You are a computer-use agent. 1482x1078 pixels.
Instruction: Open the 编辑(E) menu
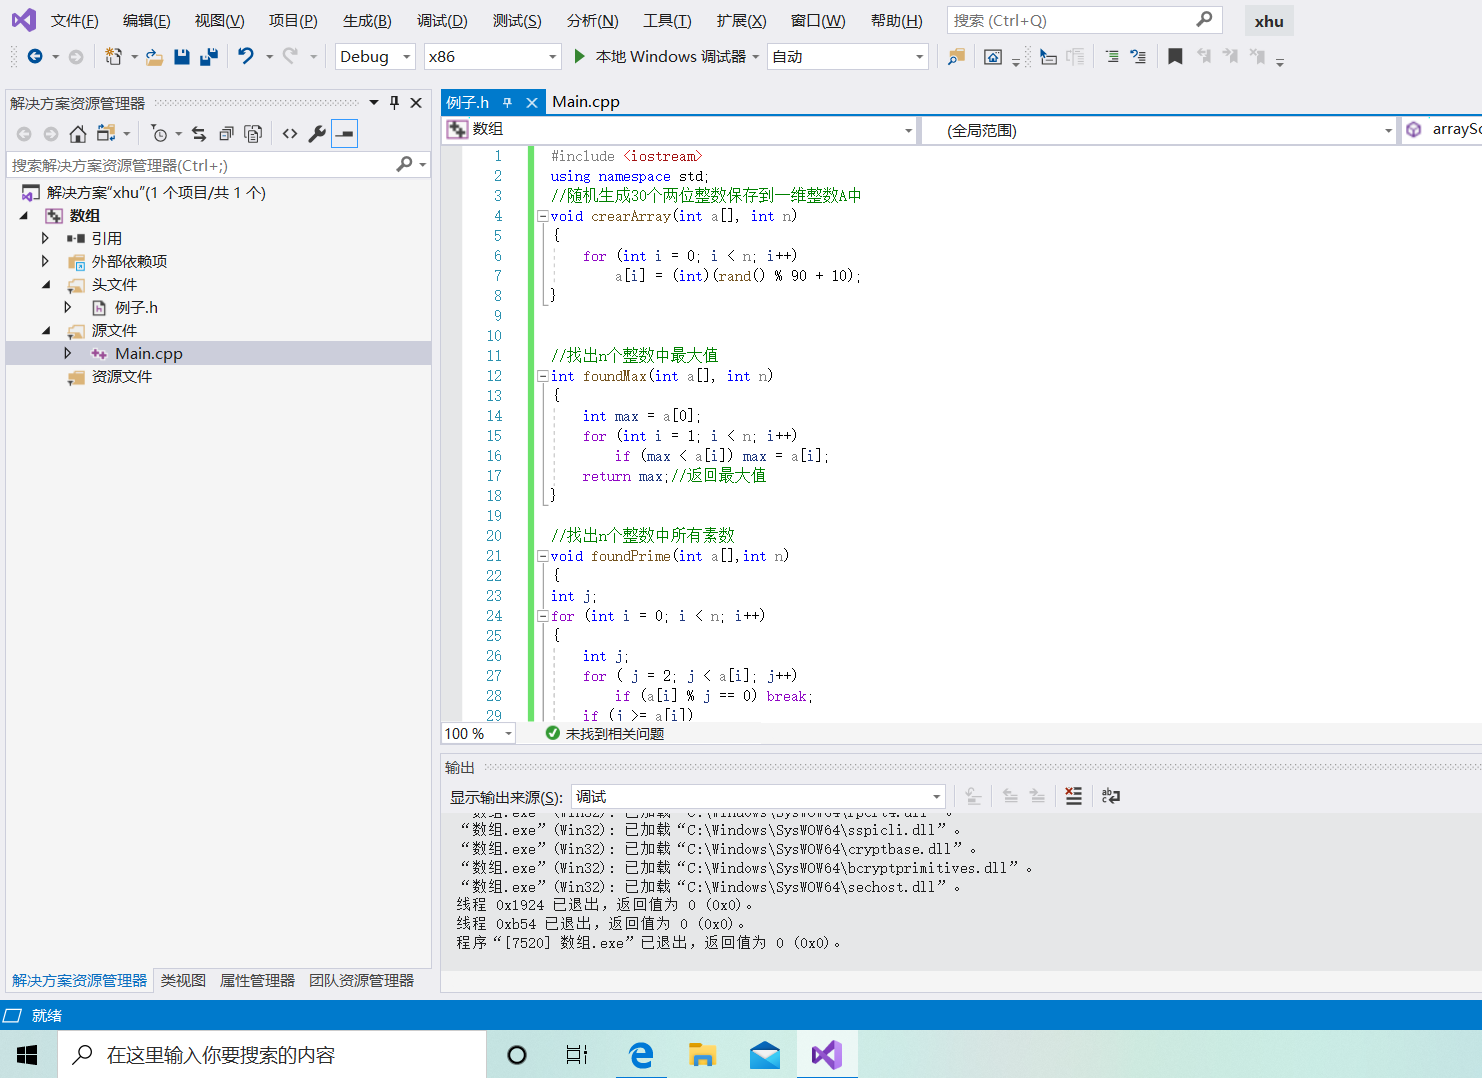pyautogui.click(x=146, y=21)
